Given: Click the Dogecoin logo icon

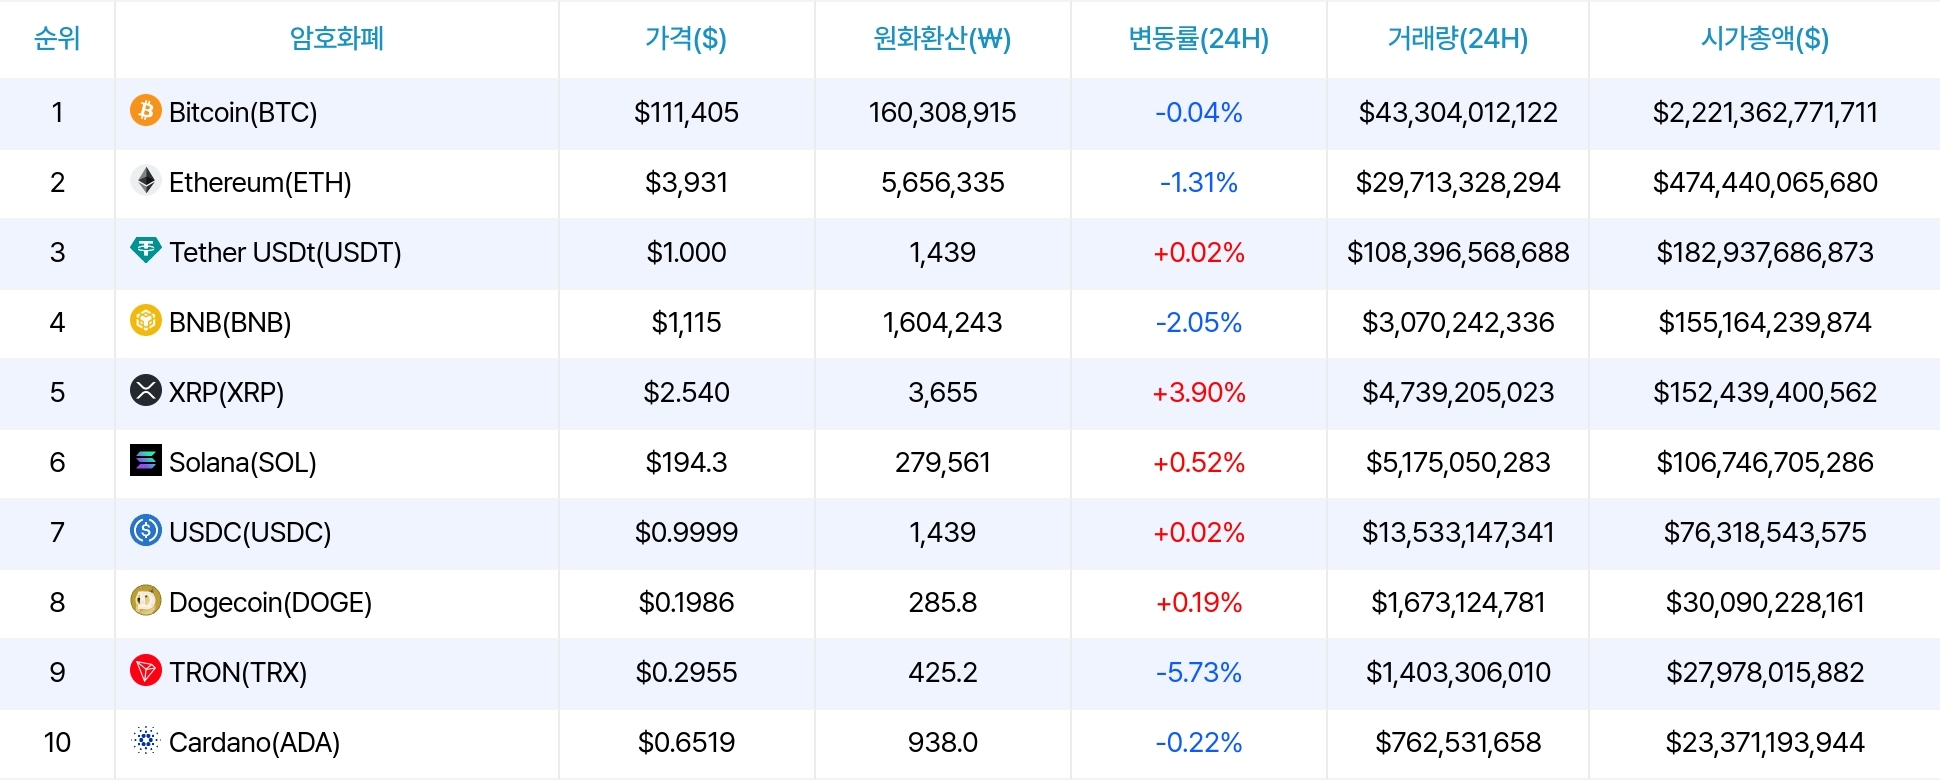Looking at the screenshot, I should tap(146, 600).
